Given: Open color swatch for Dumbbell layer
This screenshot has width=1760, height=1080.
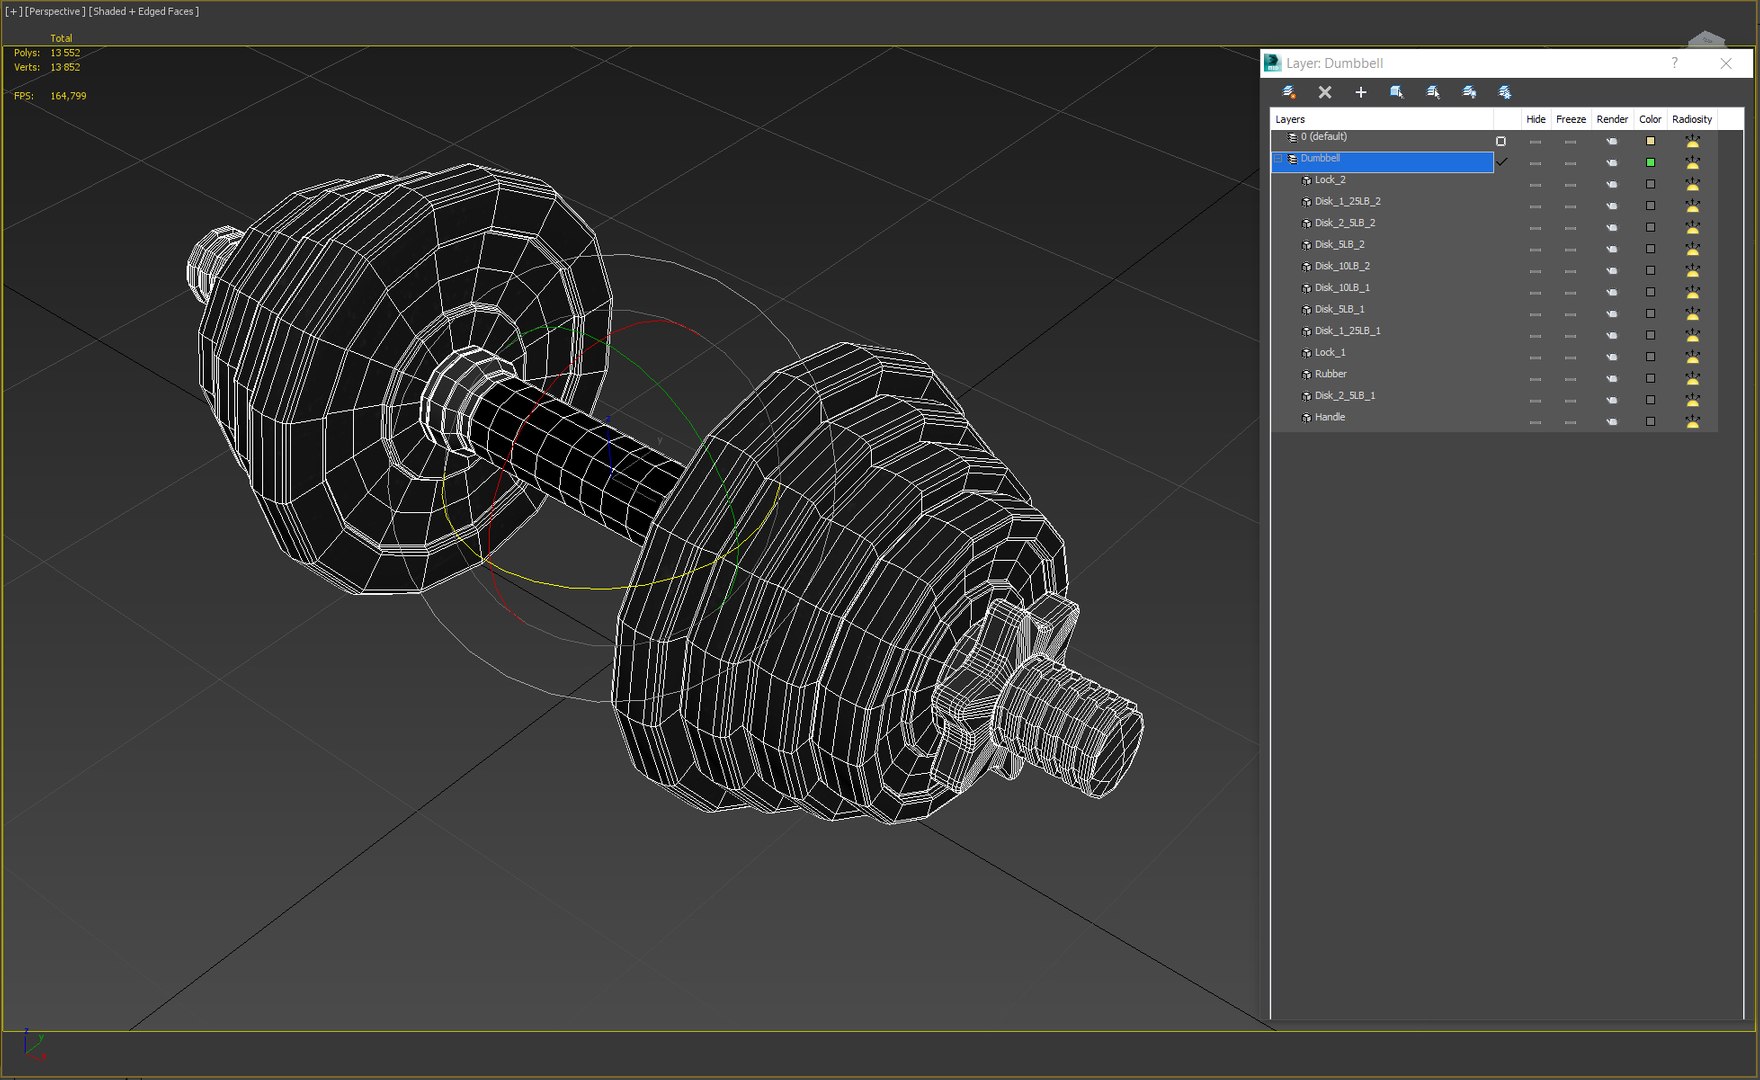Looking at the screenshot, I should 1650,162.
